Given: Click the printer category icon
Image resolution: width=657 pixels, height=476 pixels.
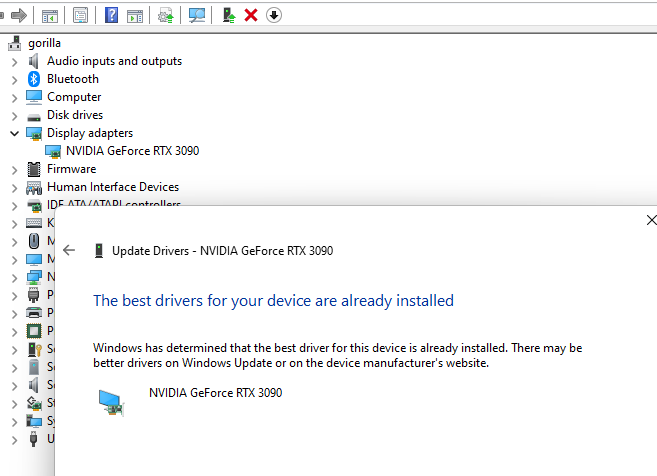Looking at the screenshot, I should pos(34,313).
